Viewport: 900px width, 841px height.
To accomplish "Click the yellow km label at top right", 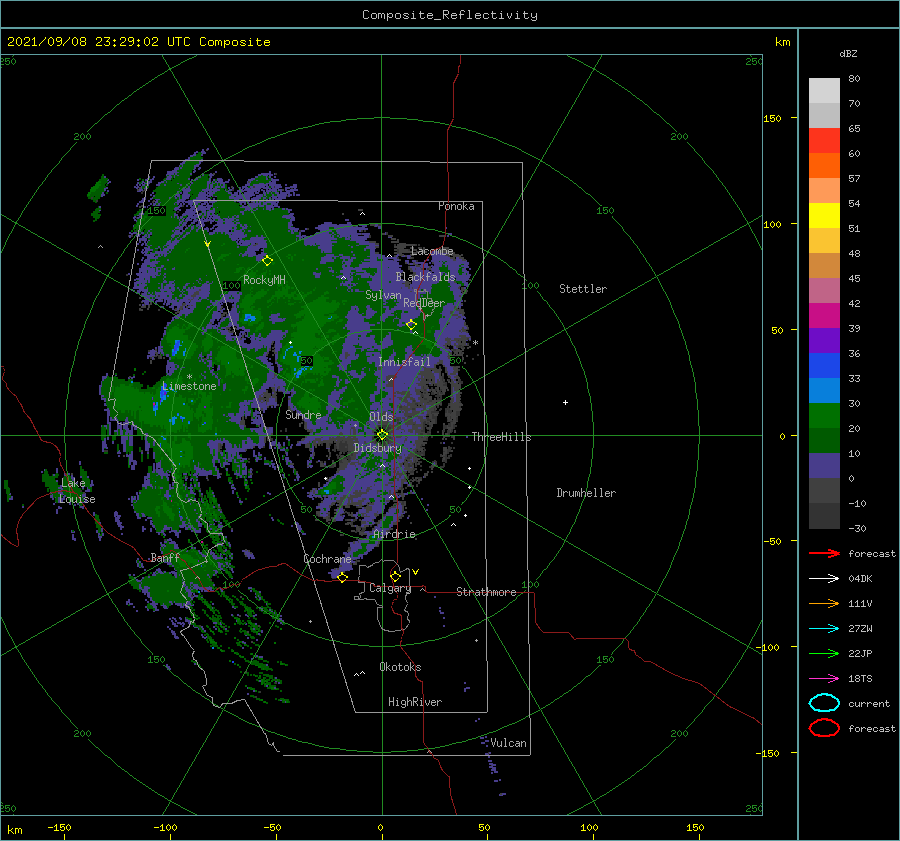I will click(x=782, y=42).
